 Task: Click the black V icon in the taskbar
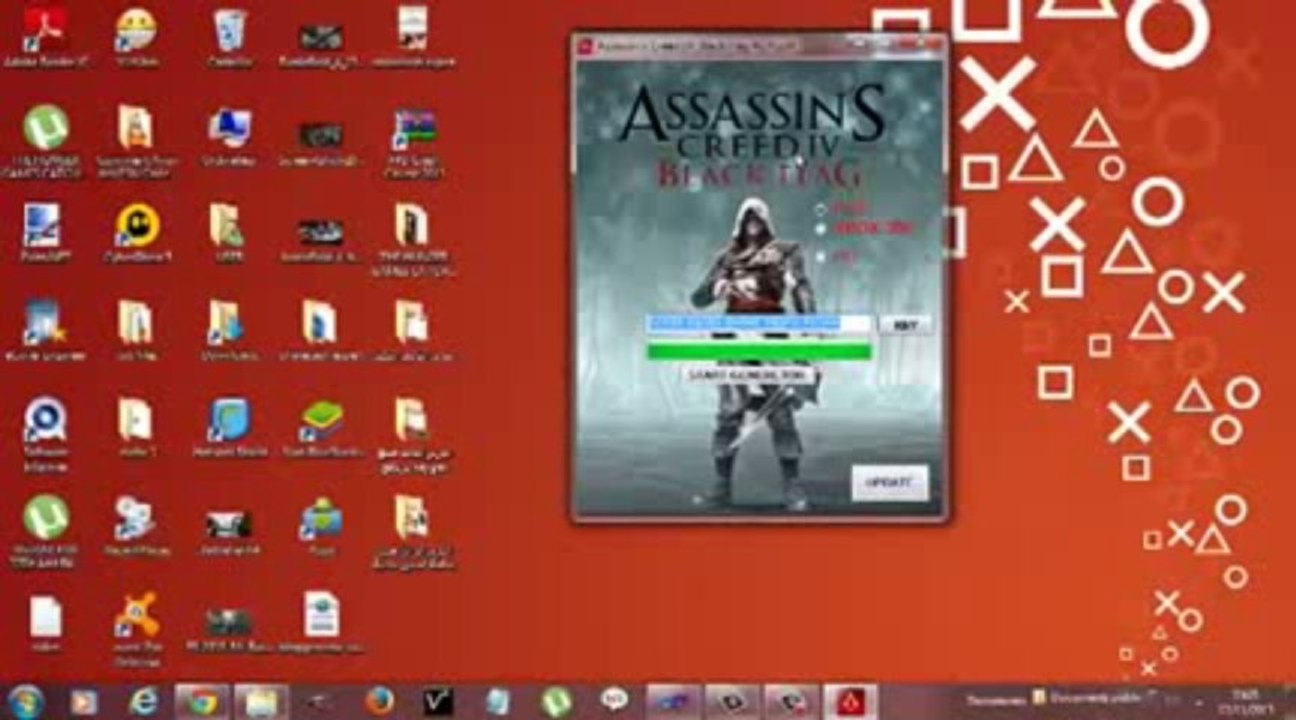tap(438, 702)
